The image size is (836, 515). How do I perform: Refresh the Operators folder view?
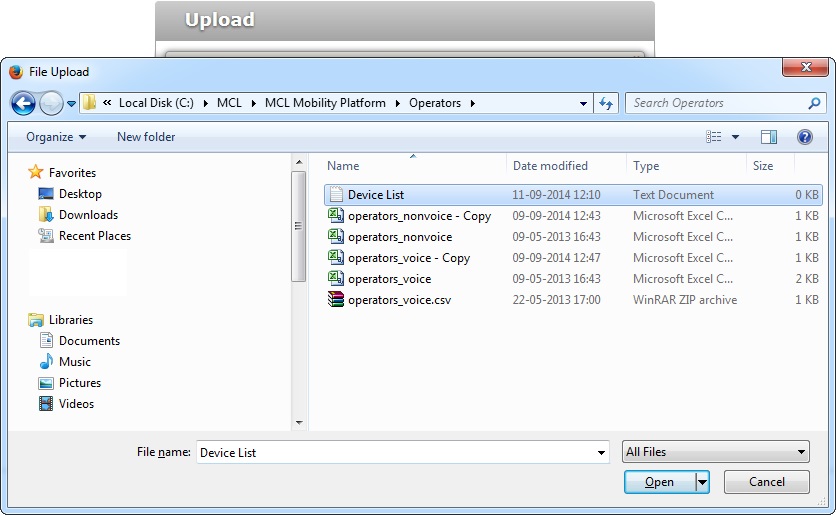(606, 103)
